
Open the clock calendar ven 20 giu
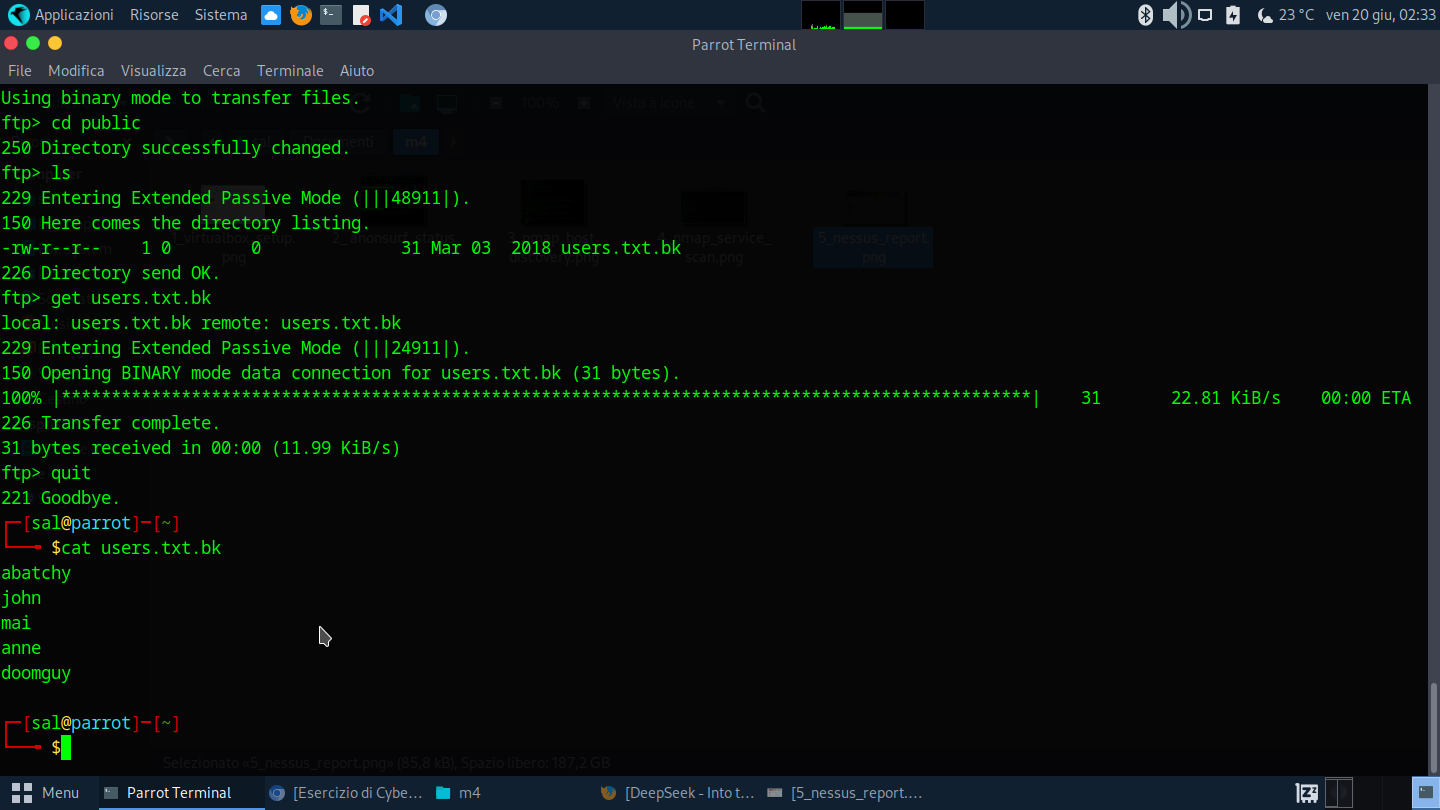(x=1380, y=15)
